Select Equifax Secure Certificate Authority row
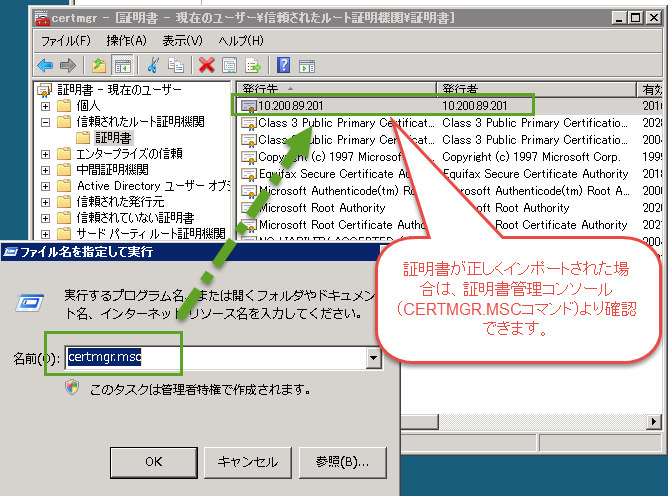Viewport: 668px width, 496px height. point(451,174)
